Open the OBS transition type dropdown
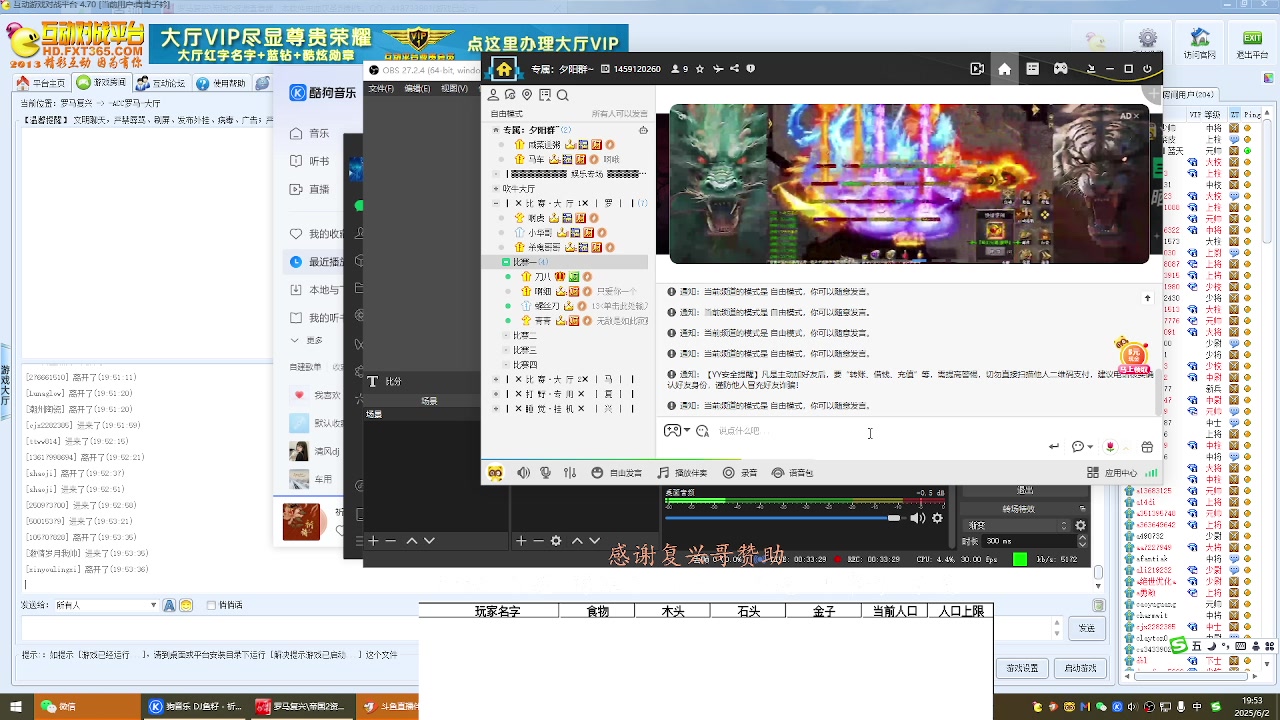The height and width of the screenshot is (720, 1280). pos(1019,525)
